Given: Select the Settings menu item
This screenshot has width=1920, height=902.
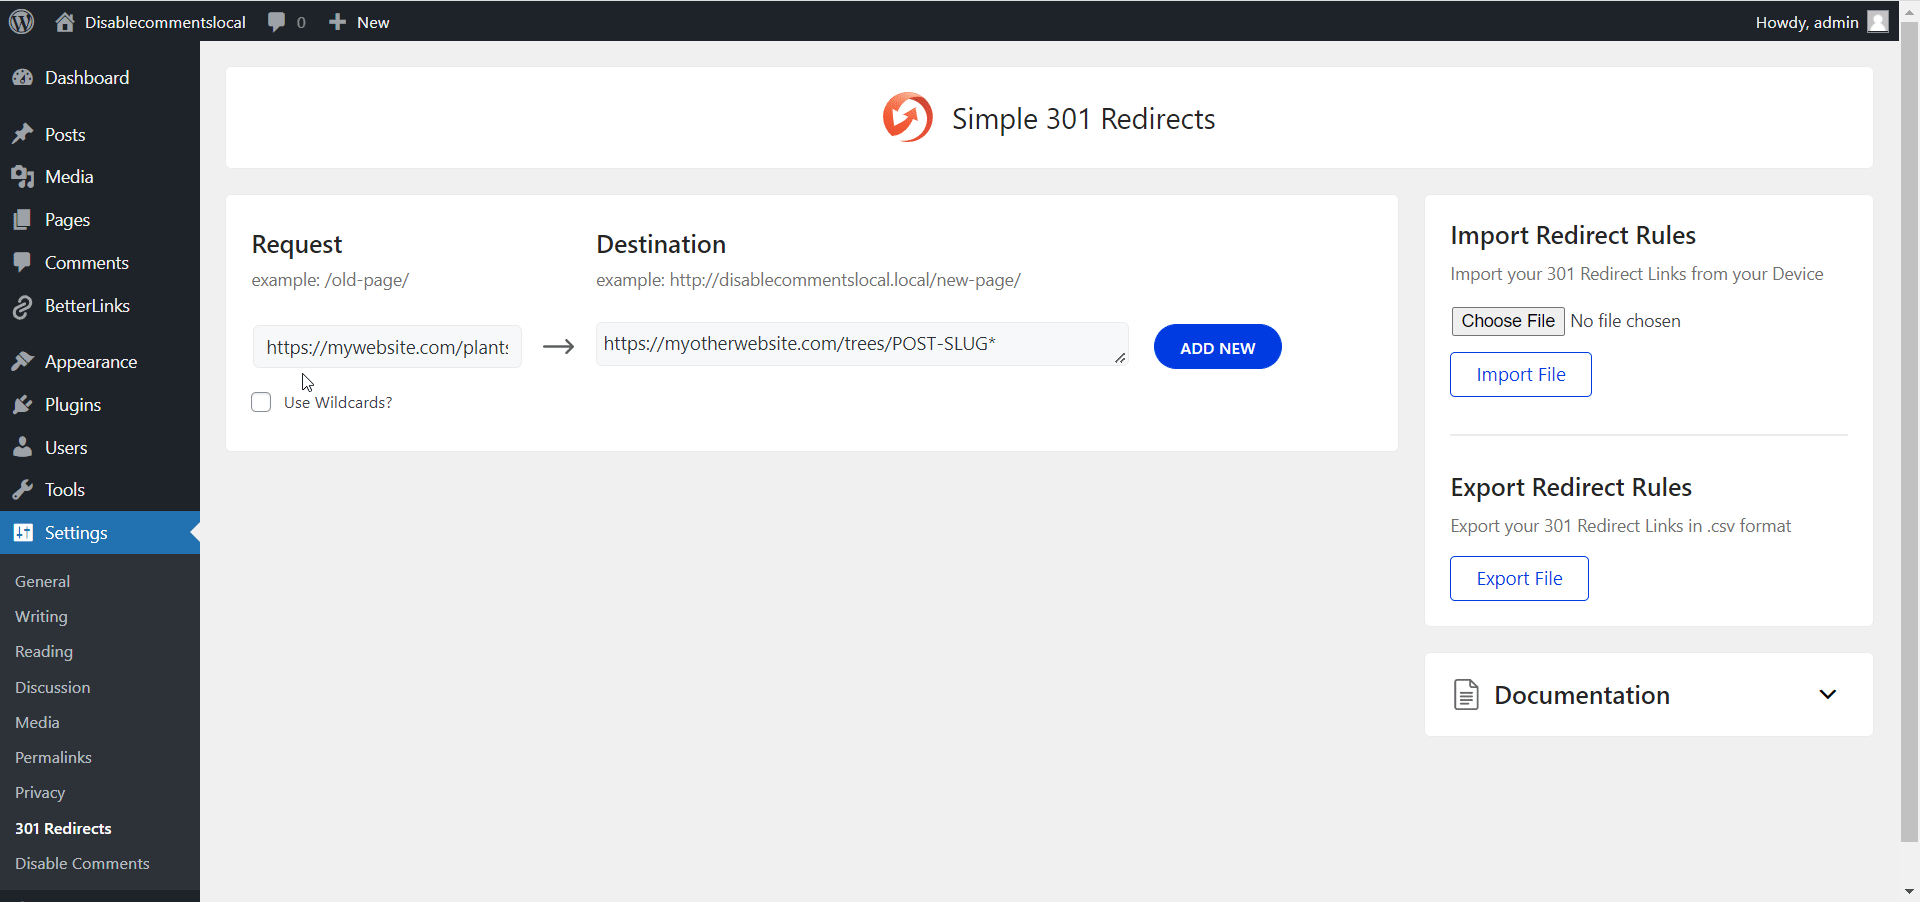Looking at the screenshot, I should 100,533.
